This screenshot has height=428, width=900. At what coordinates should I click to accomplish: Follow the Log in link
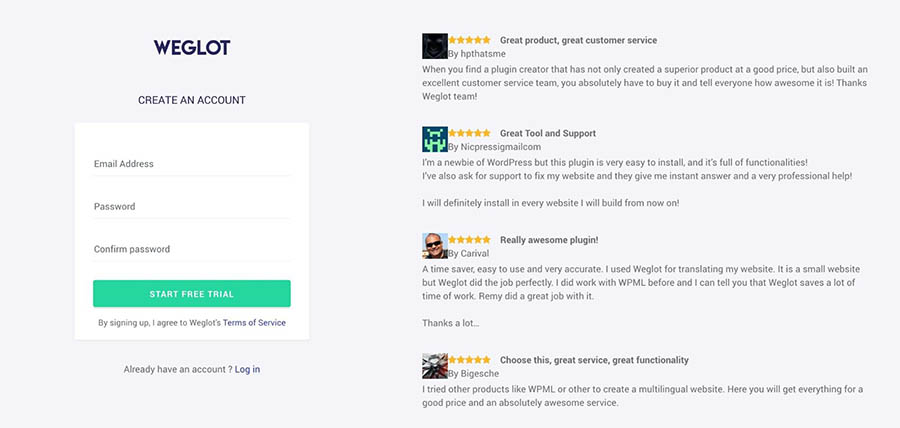(x=247, y=369)
